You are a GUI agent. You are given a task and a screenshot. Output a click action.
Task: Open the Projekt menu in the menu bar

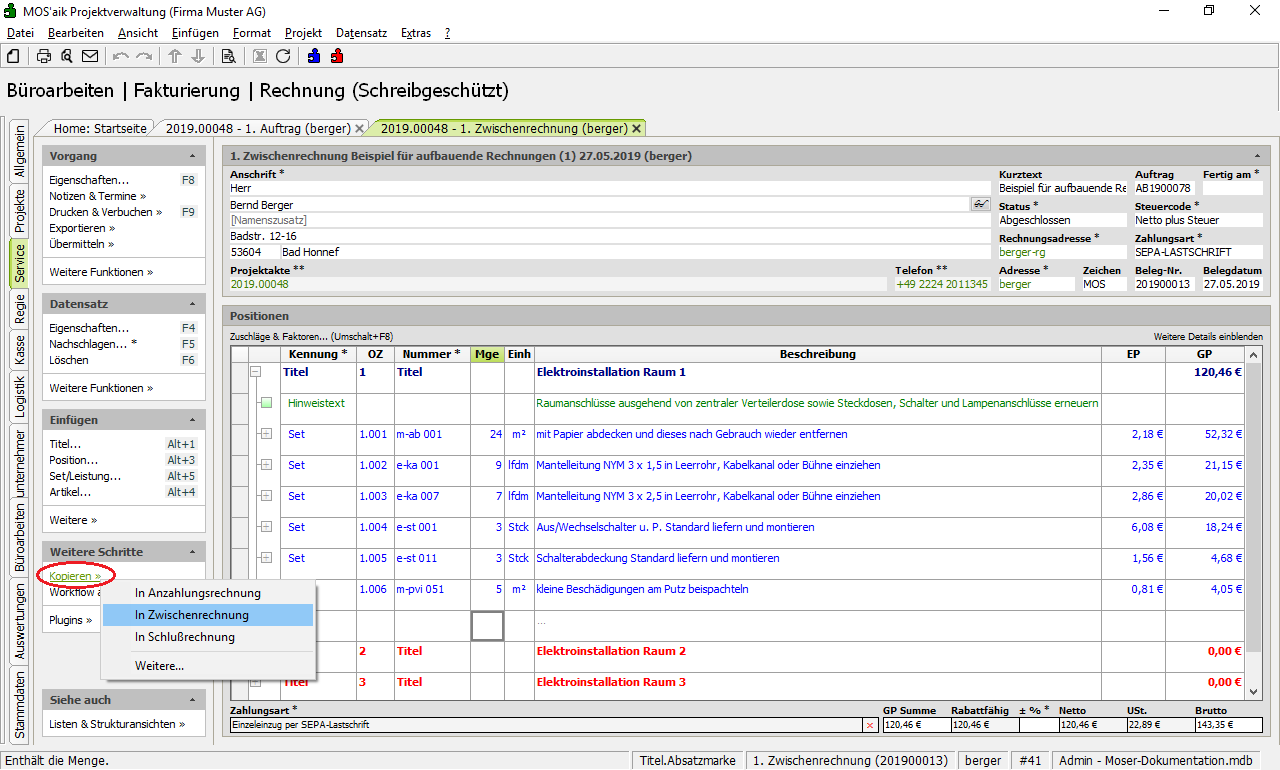click(303, 33)
